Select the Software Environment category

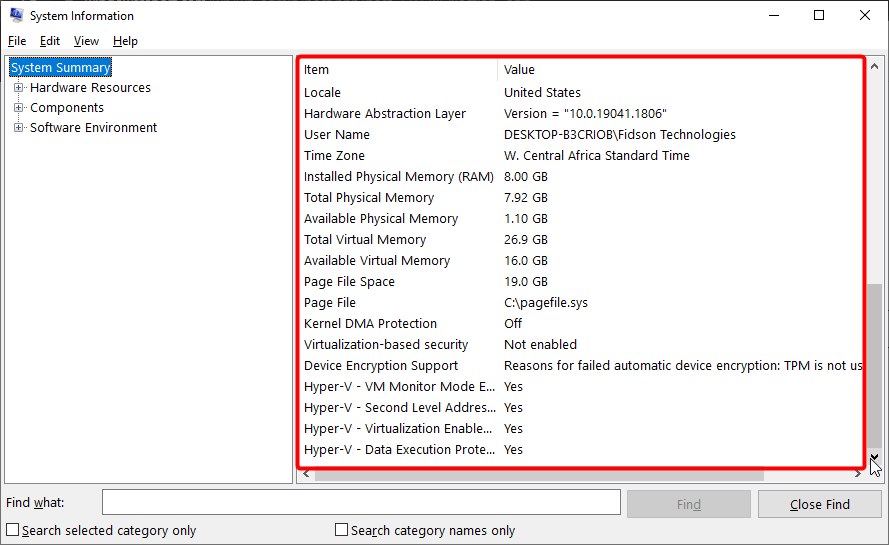coord(94,128)
